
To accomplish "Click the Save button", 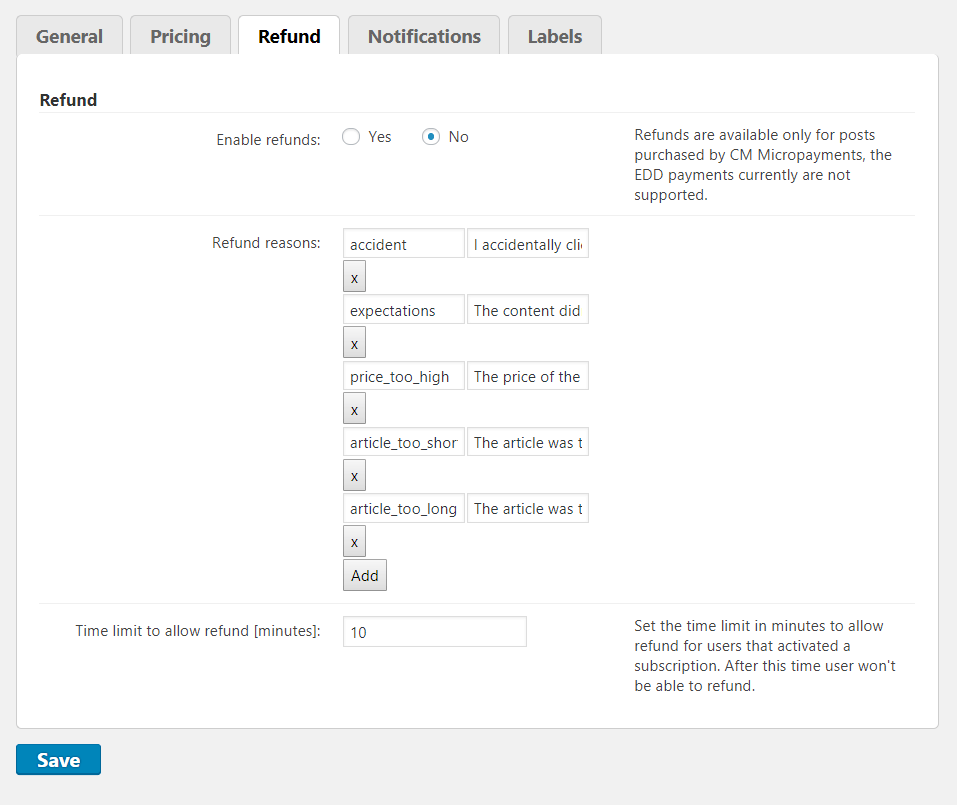I will (57, 759).
